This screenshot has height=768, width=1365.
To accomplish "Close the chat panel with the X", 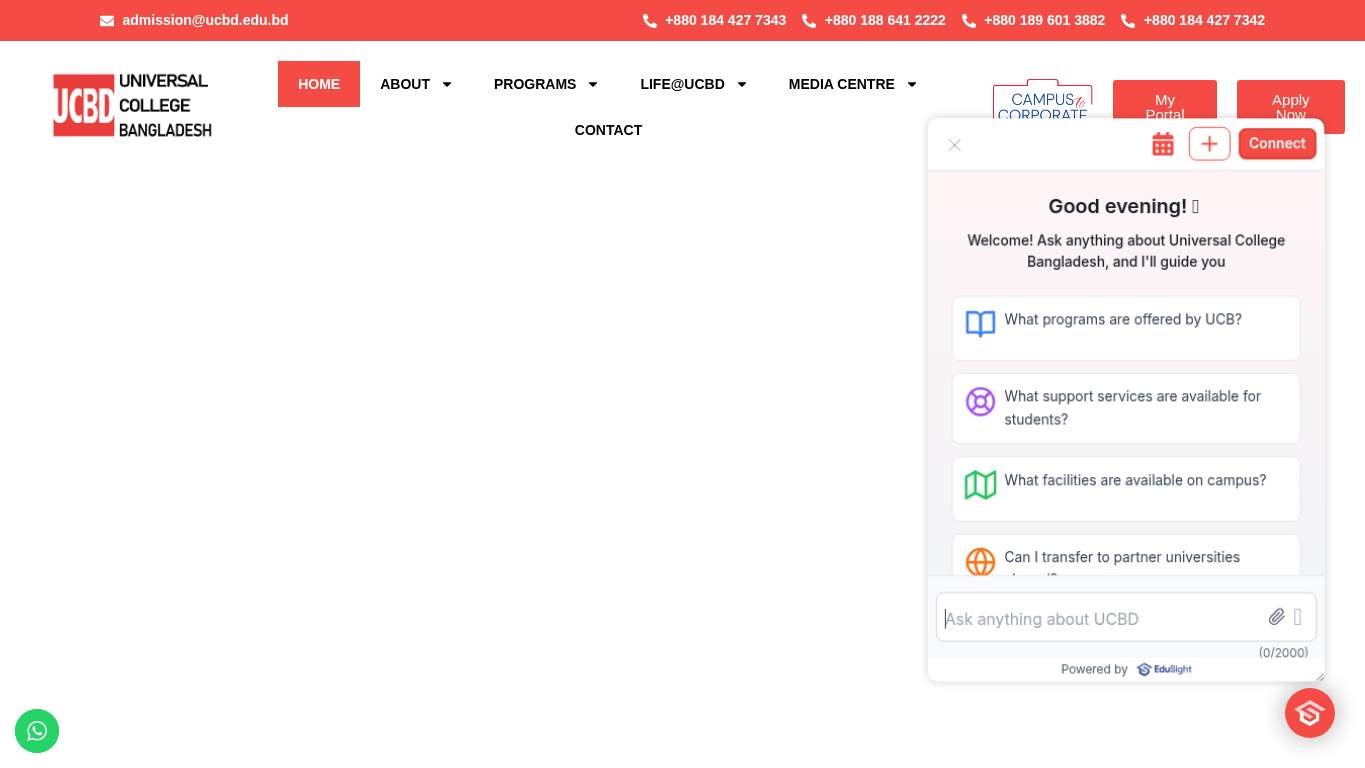I will click(x=955, y=145).
